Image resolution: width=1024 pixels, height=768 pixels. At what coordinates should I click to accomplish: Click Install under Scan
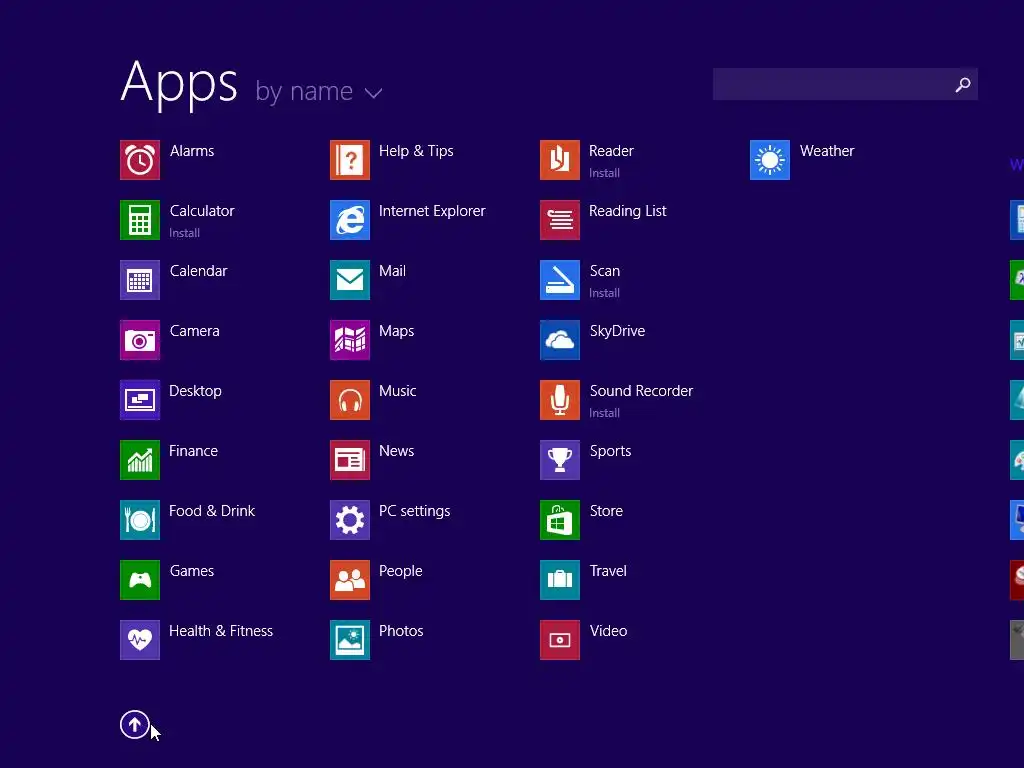click(x=605, y=293)
